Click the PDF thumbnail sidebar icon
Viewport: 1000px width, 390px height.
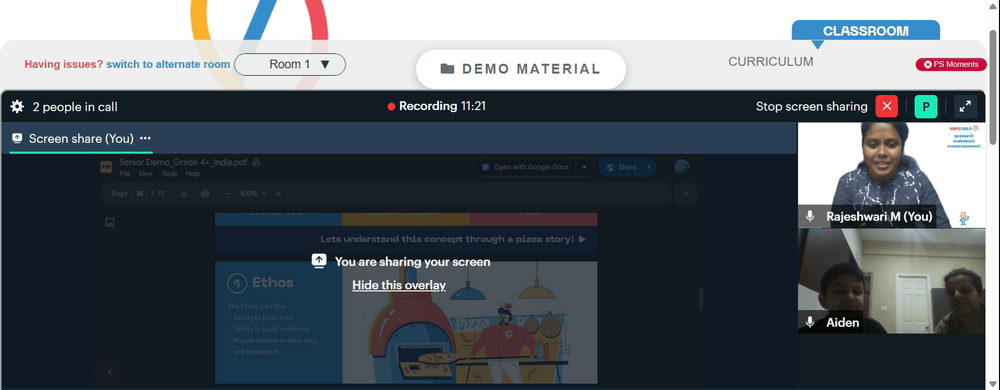[x=110, y=222]
